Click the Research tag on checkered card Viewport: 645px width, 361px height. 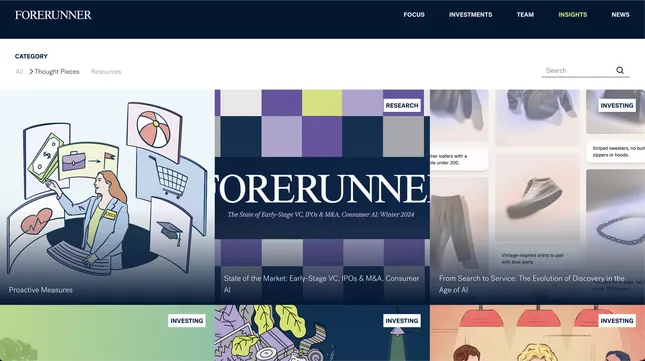pyautogui.click(x=402, y=105)
